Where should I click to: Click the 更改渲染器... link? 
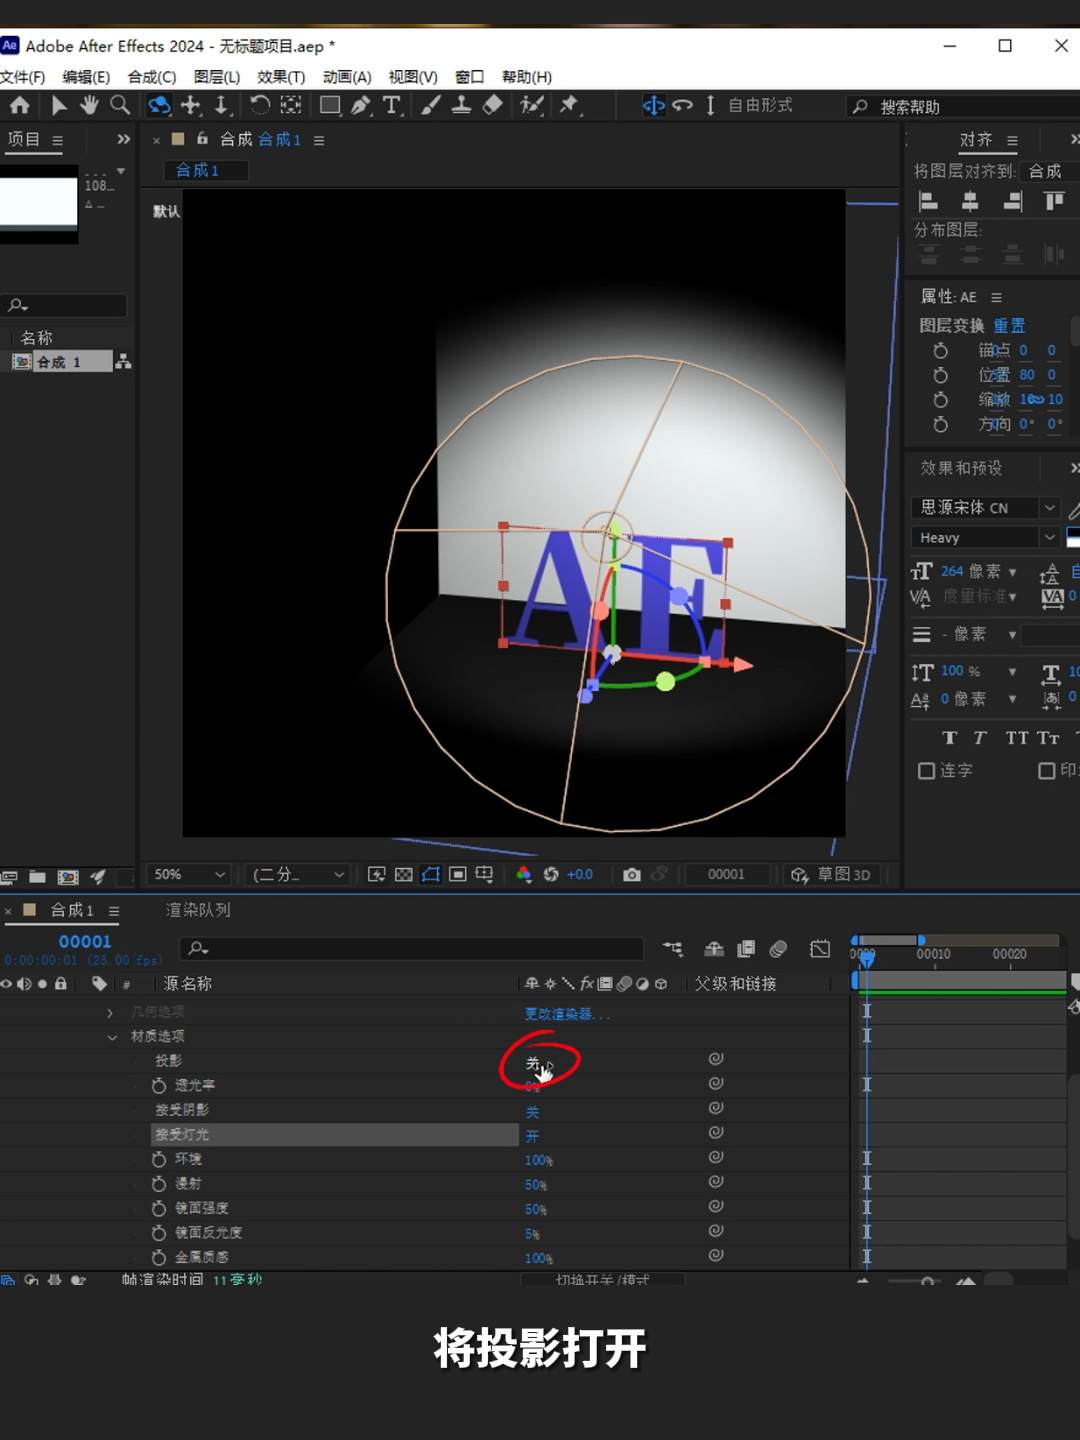pyautogui.click(x=567, y=1014)
